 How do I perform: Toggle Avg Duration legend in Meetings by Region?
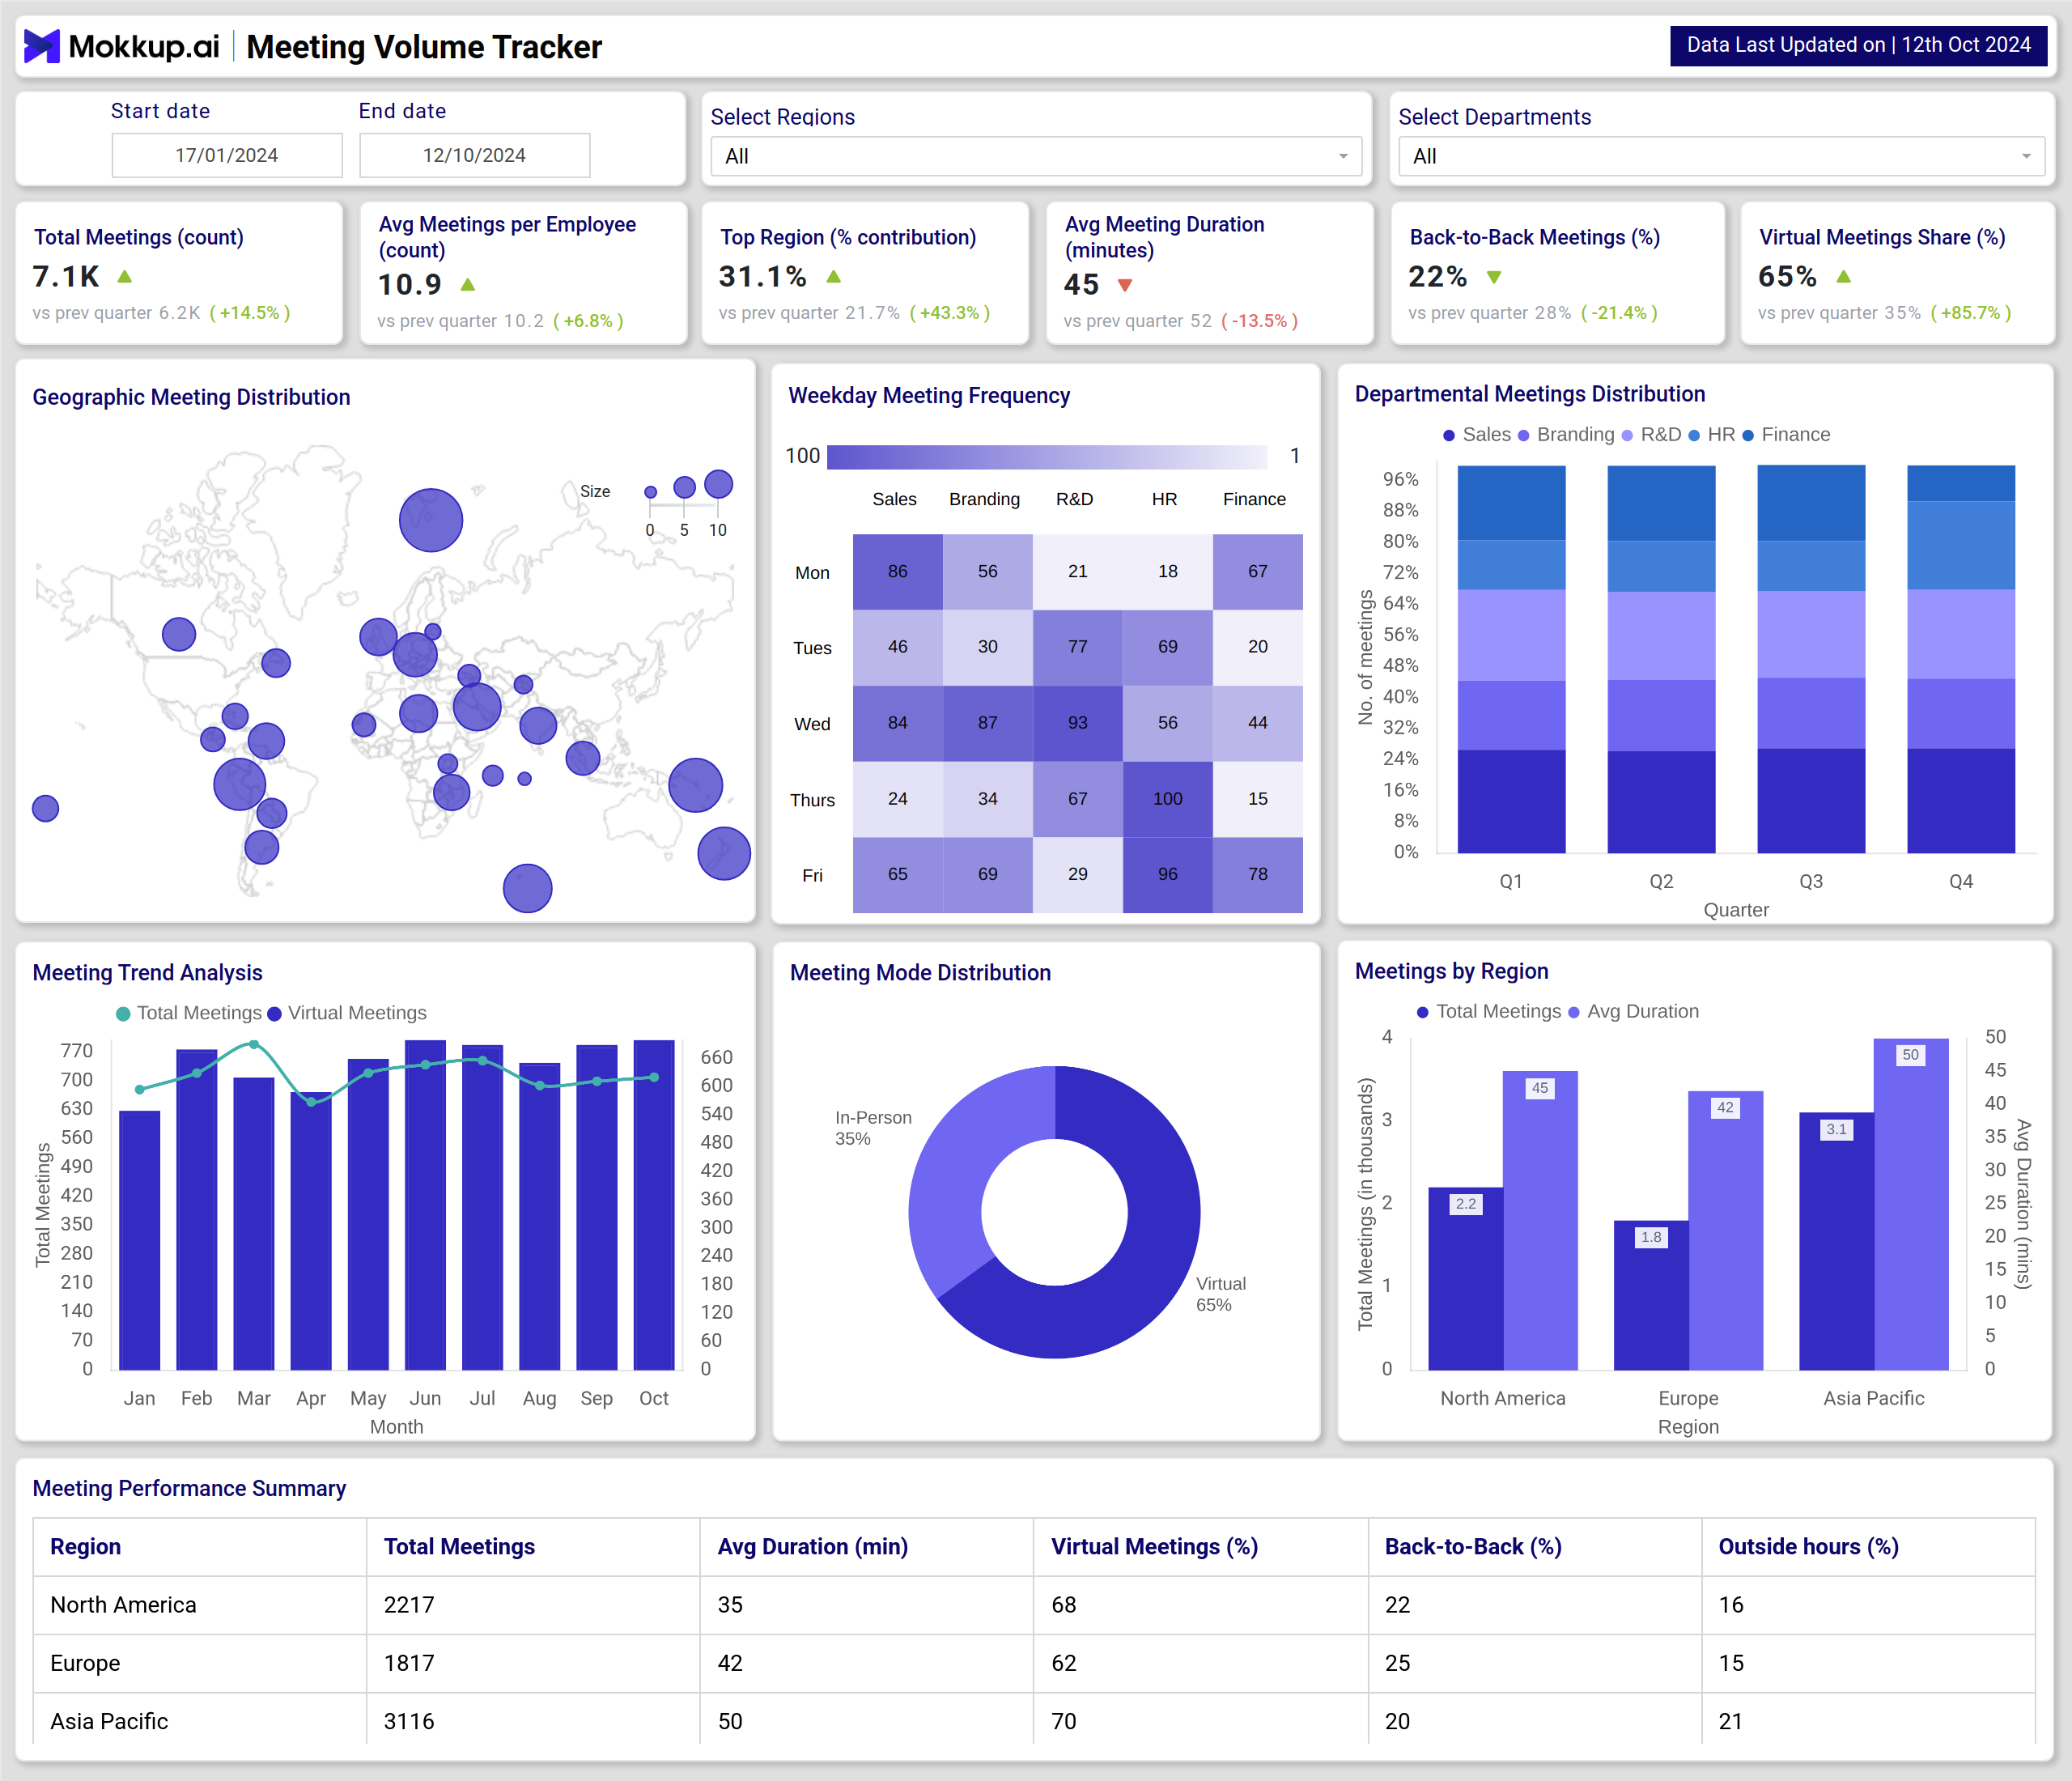click(x=1633, y=1012)
